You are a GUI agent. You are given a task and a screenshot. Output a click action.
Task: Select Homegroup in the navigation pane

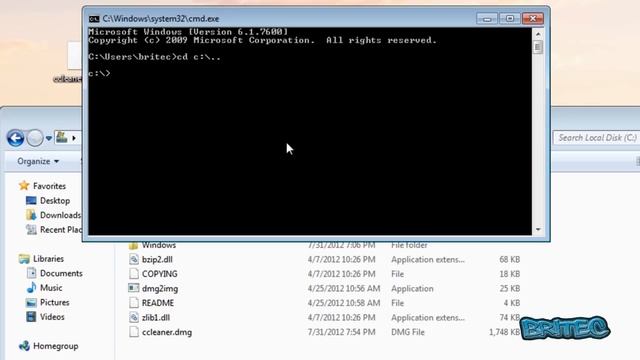click(x=56, y=346)
